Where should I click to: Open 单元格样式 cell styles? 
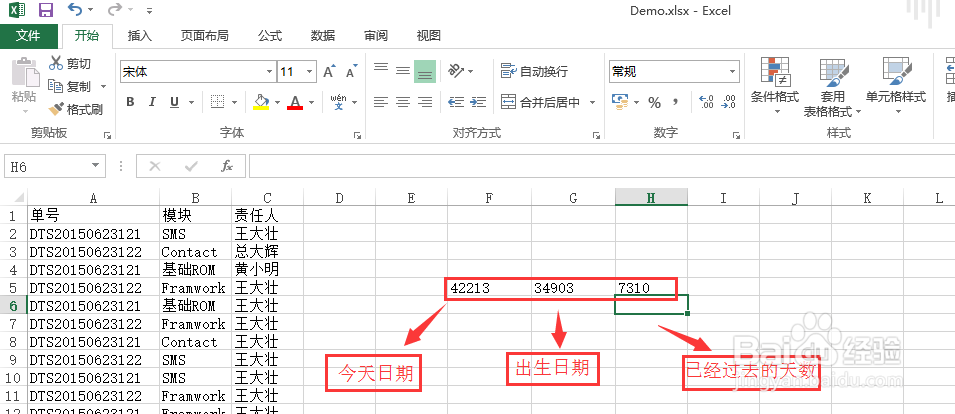pos(896,86)
